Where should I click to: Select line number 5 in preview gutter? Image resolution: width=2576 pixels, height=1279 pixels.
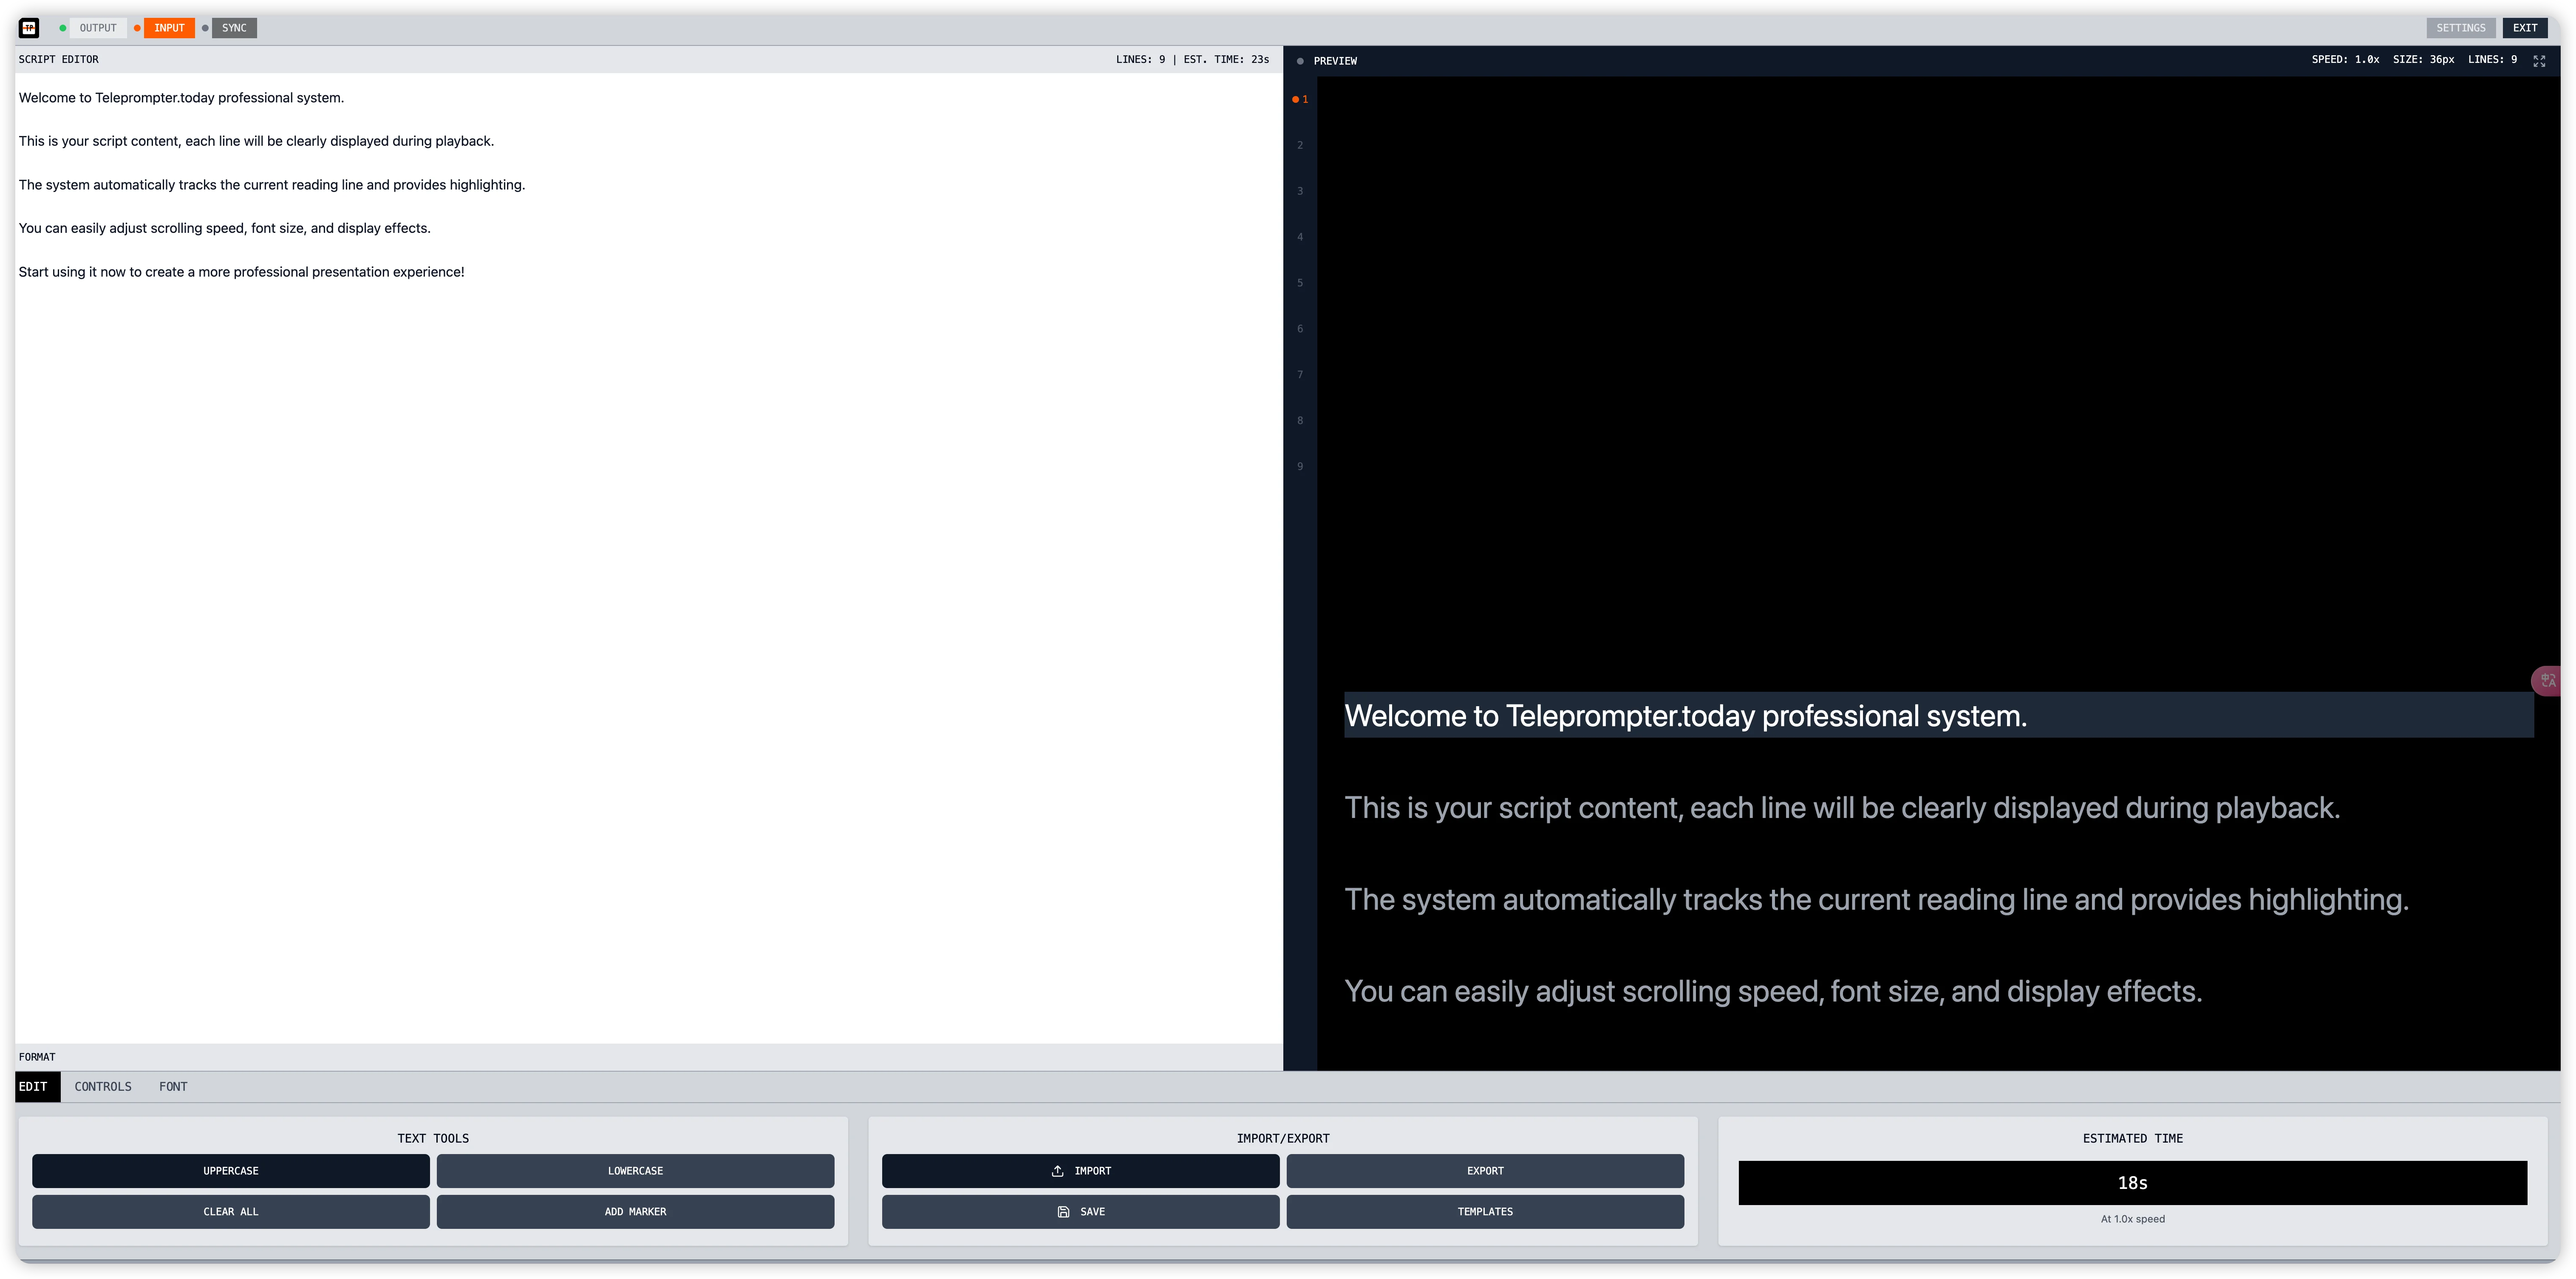point(1300,283)
